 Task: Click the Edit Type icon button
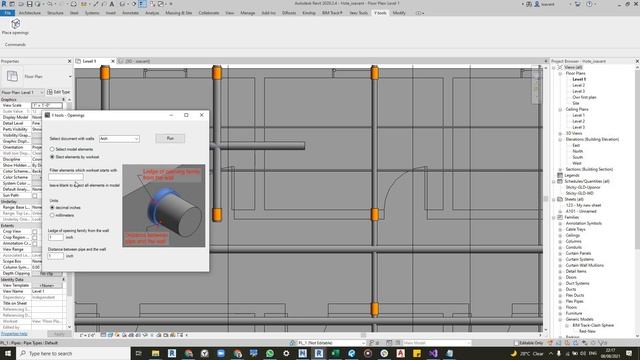click(50, 92)
